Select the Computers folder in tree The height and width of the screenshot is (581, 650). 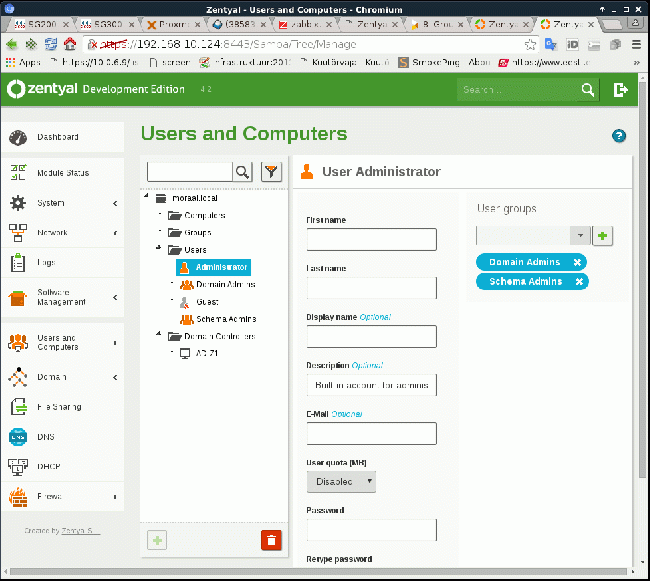click(x=205, y=215)
